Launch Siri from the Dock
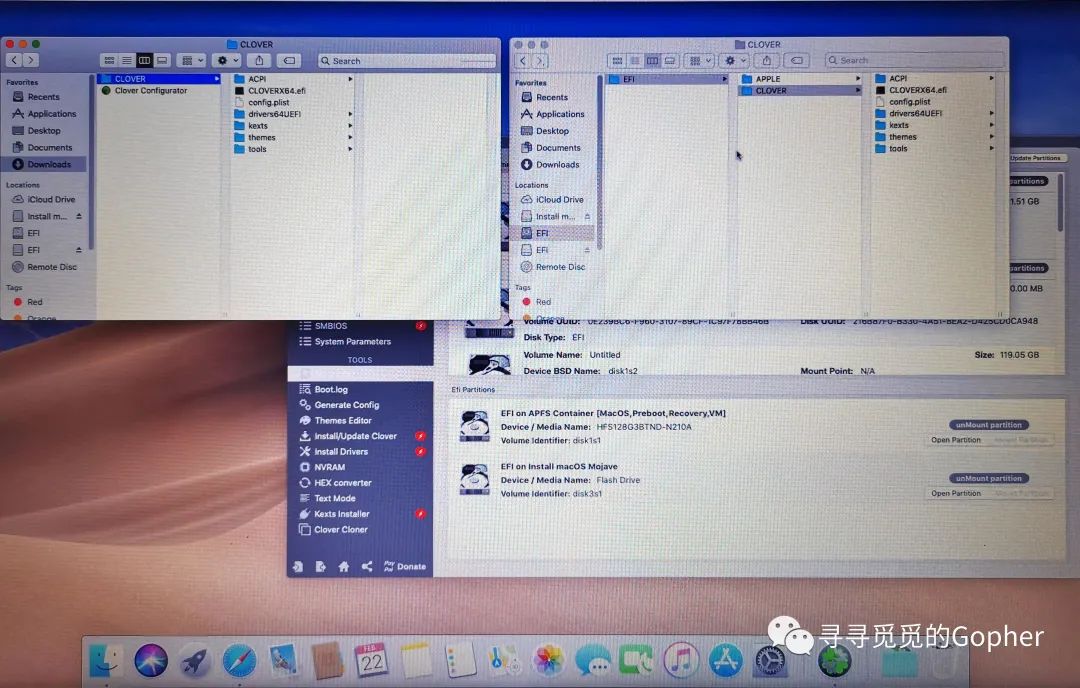1080x688 pixels. point(151,660)
